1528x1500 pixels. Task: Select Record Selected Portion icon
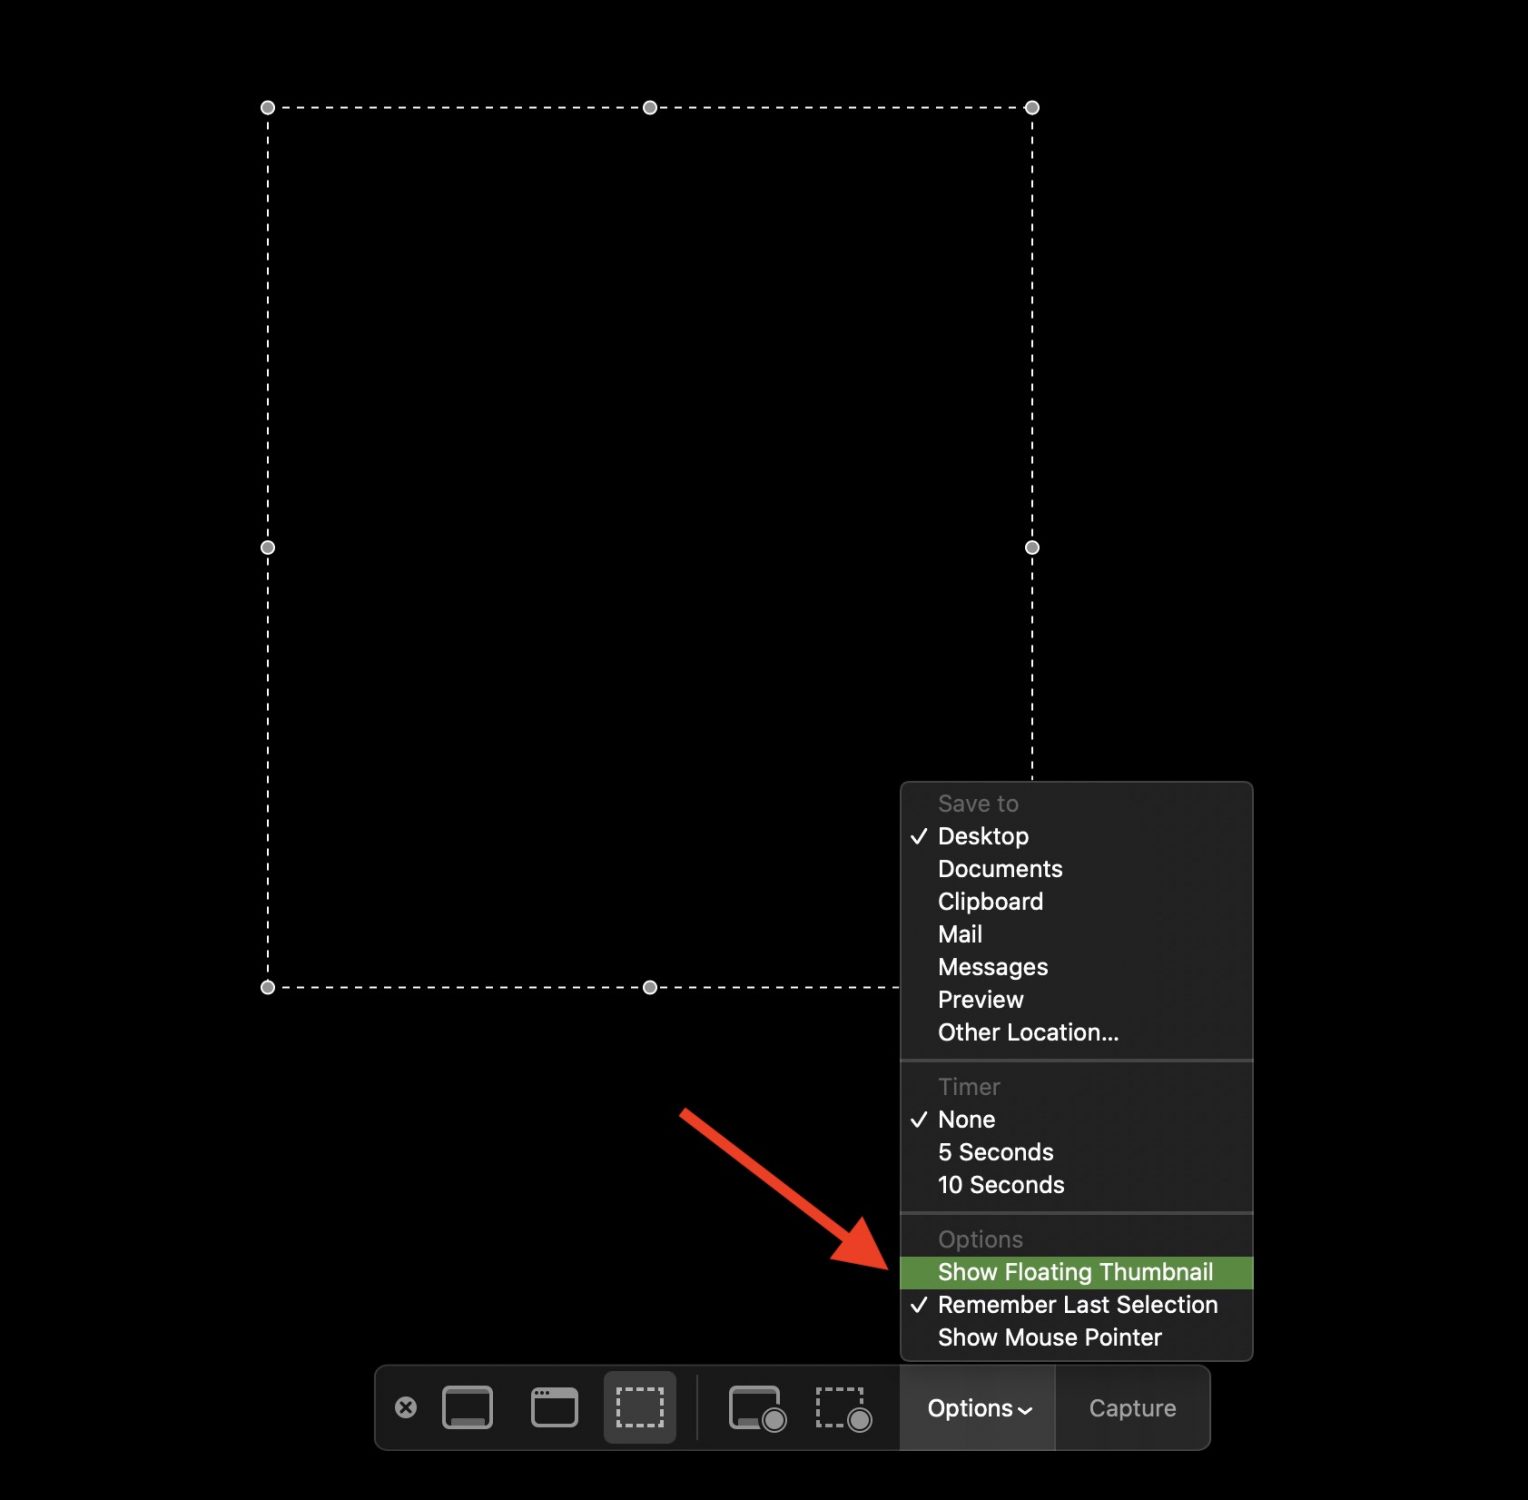pyautogui.click(x=843, y=1408)
